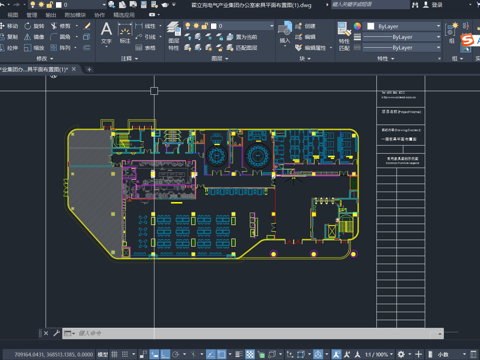Expand the Modify (修改) panel
This screenshot has height=360, width=480.
(x=45, y=58)
